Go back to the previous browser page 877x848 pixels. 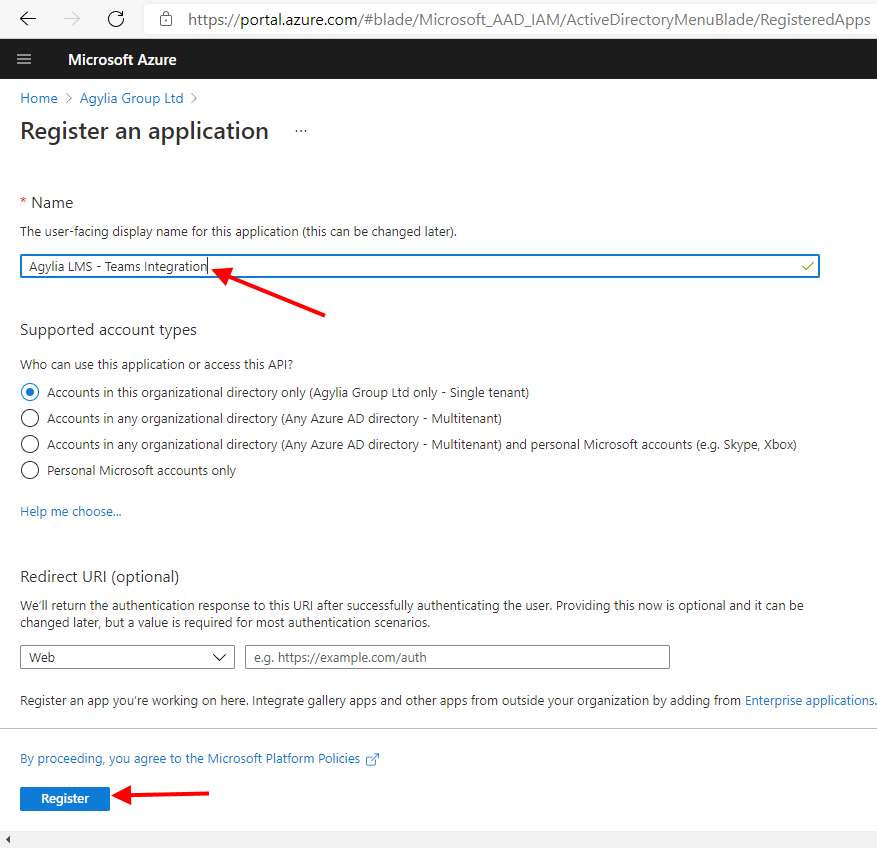(28, 19)
